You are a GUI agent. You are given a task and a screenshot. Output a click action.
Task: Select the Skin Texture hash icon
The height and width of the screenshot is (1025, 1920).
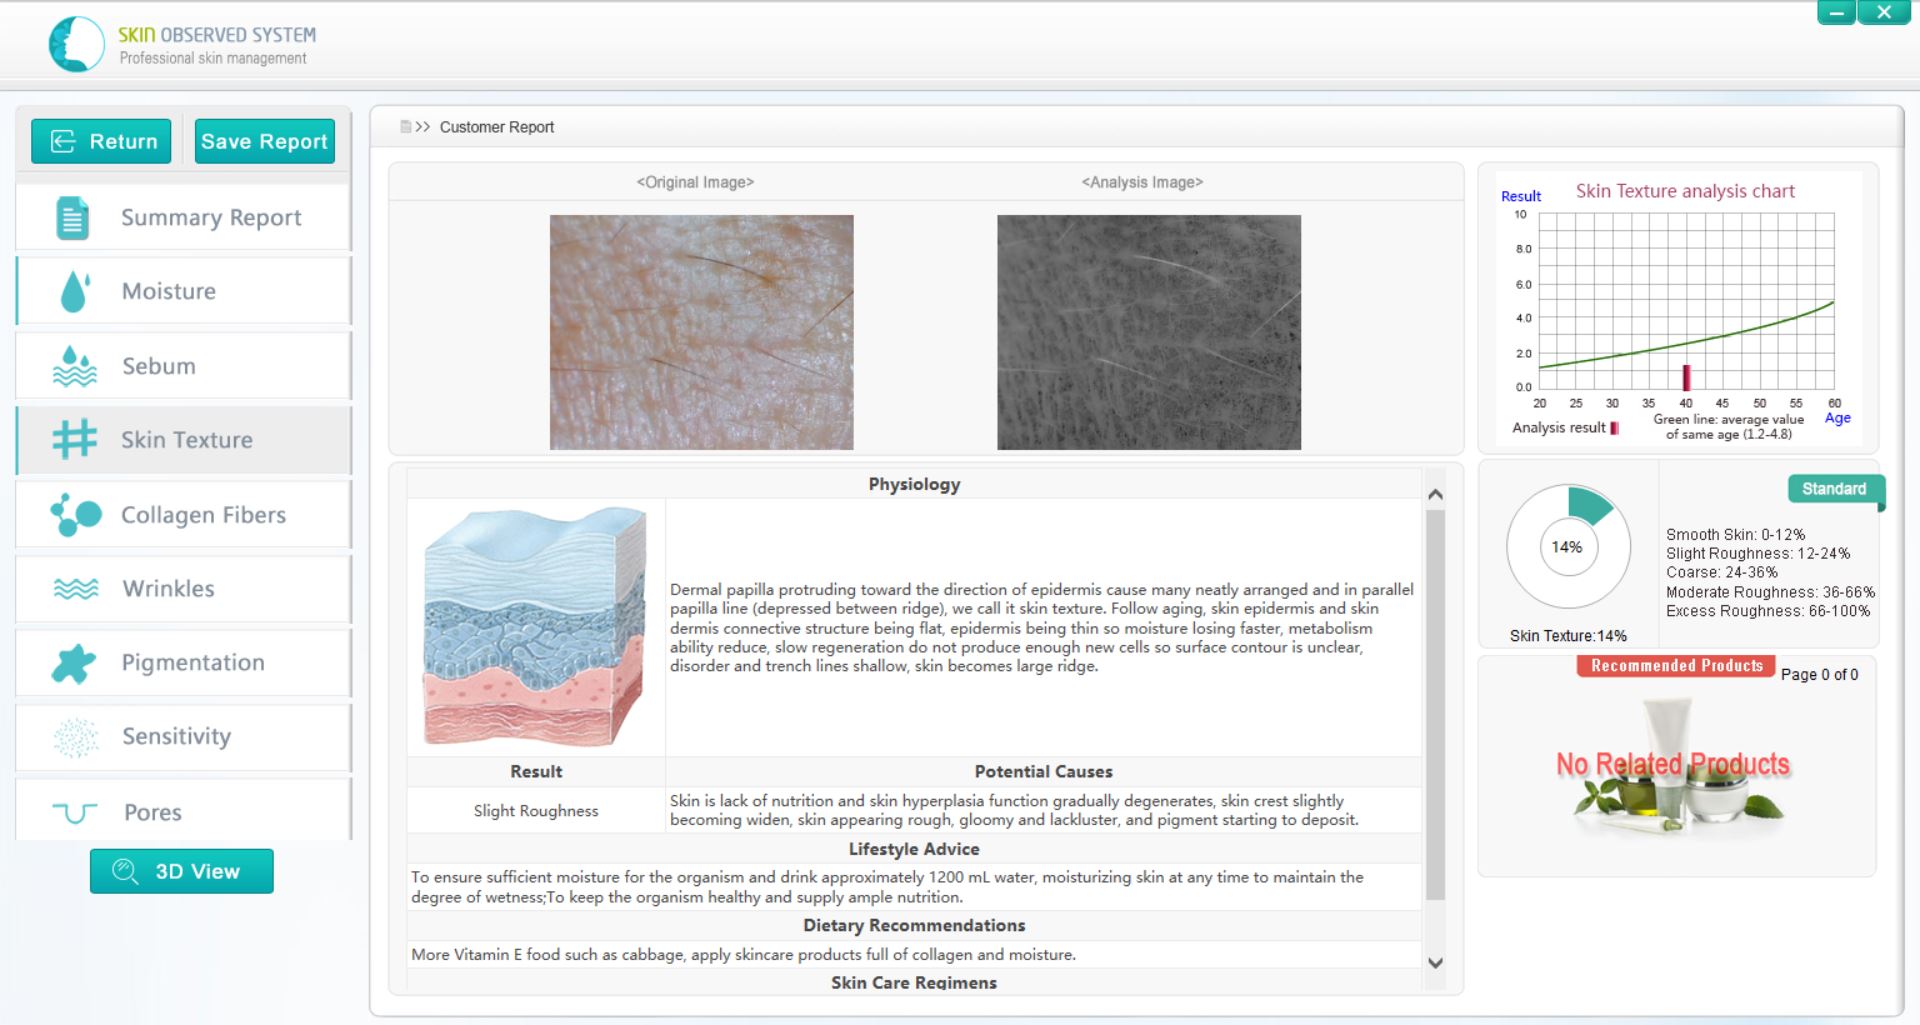74,440
